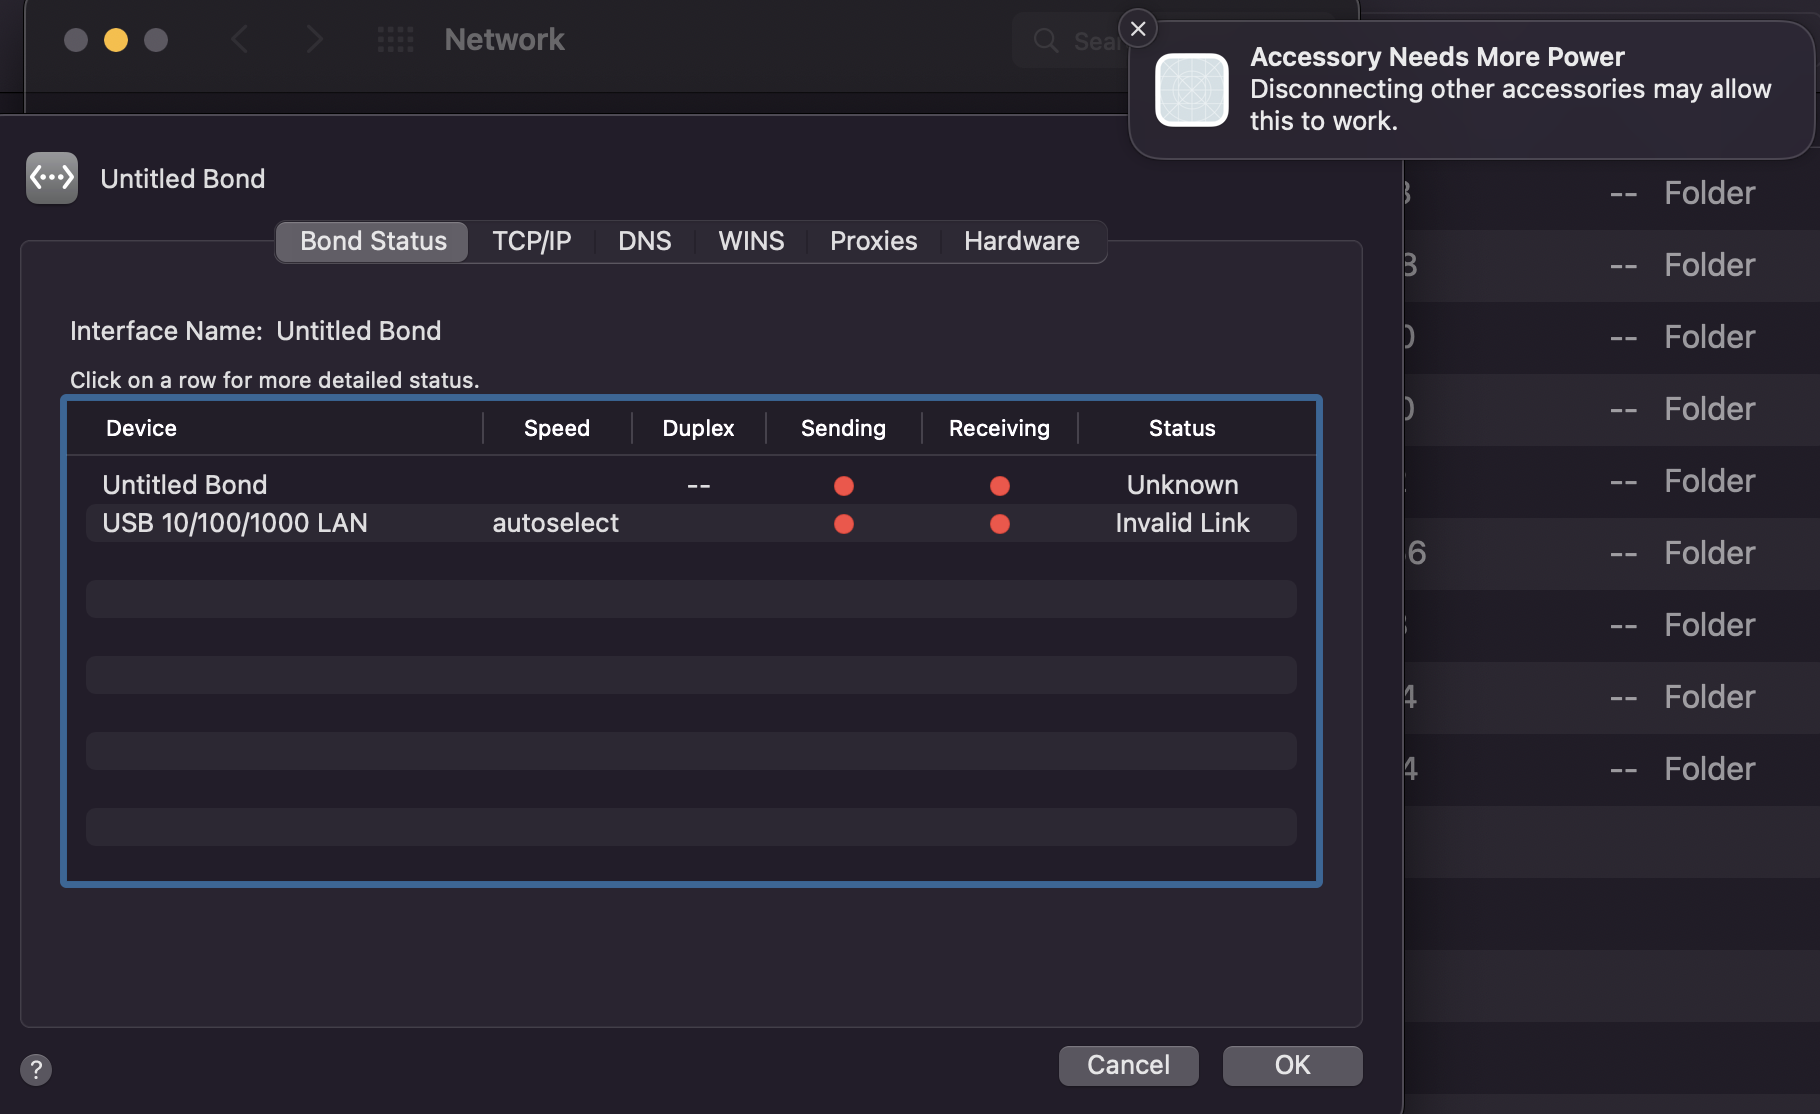This screenshot has width=1820, height=1114.
Task: Switch to the Hardware tab
Action: (x=1021, y=241)
